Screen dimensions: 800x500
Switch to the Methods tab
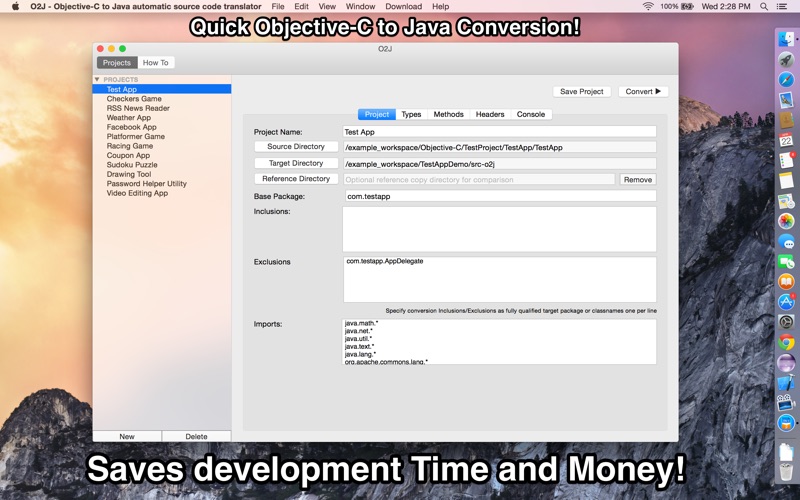(448, 114)
